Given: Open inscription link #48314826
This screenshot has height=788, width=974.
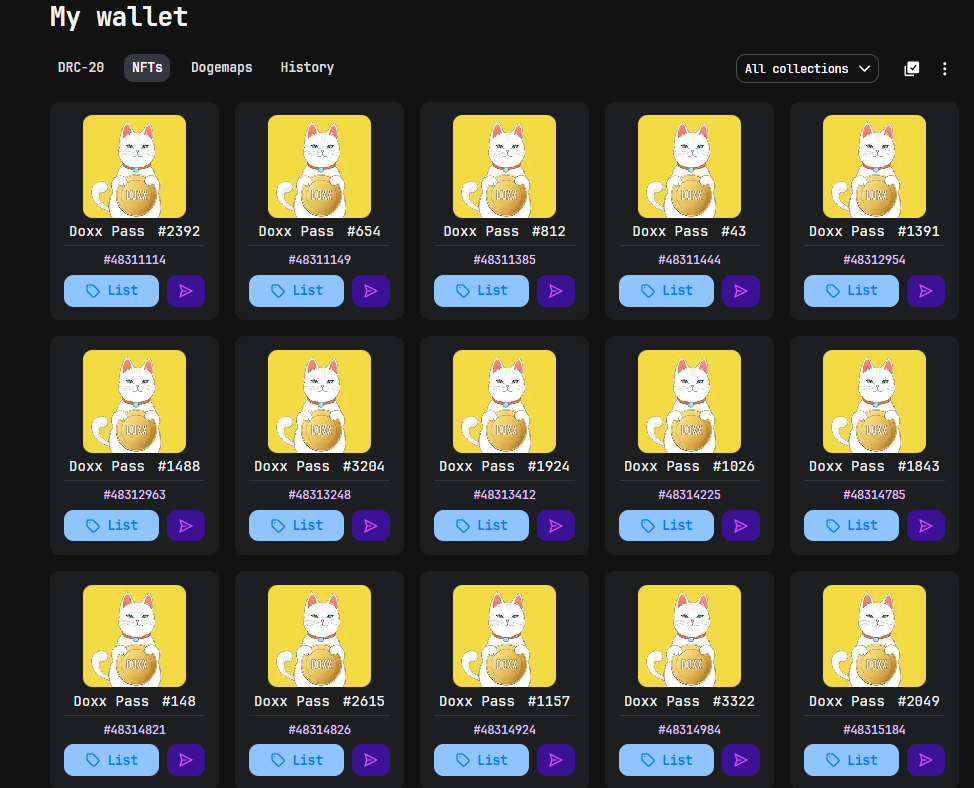Looking at the screenshot, I should coord(319,730).
